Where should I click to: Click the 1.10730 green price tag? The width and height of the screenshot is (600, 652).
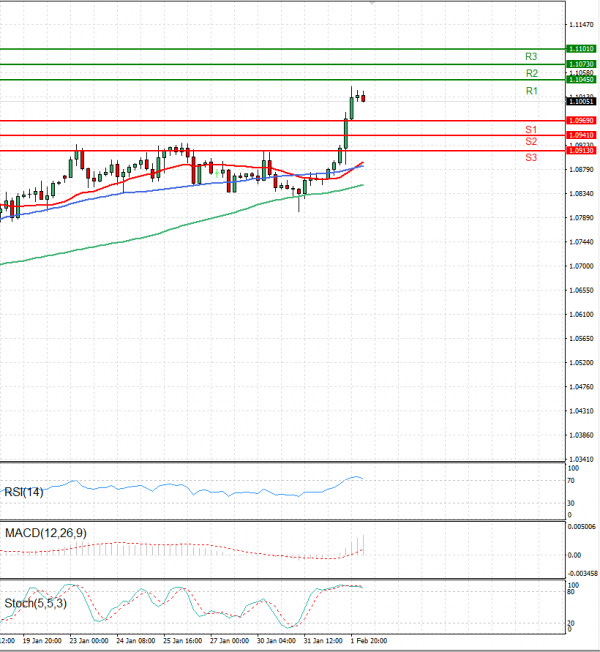[580, 64]
